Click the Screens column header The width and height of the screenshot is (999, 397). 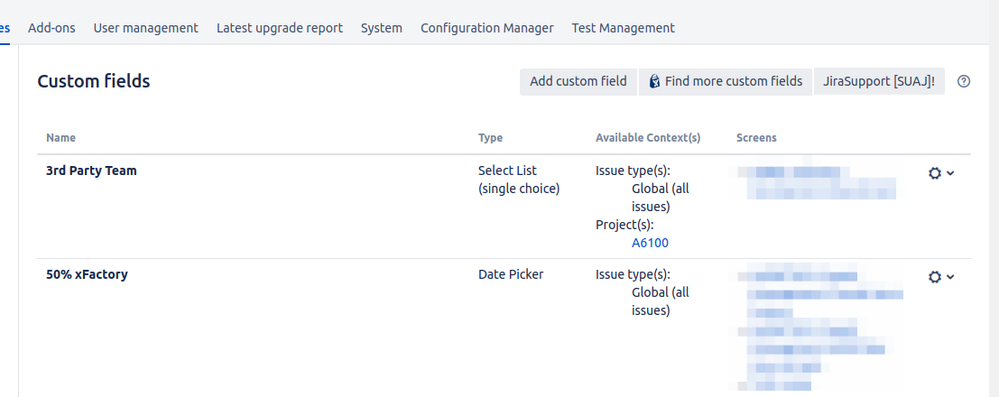756,138
